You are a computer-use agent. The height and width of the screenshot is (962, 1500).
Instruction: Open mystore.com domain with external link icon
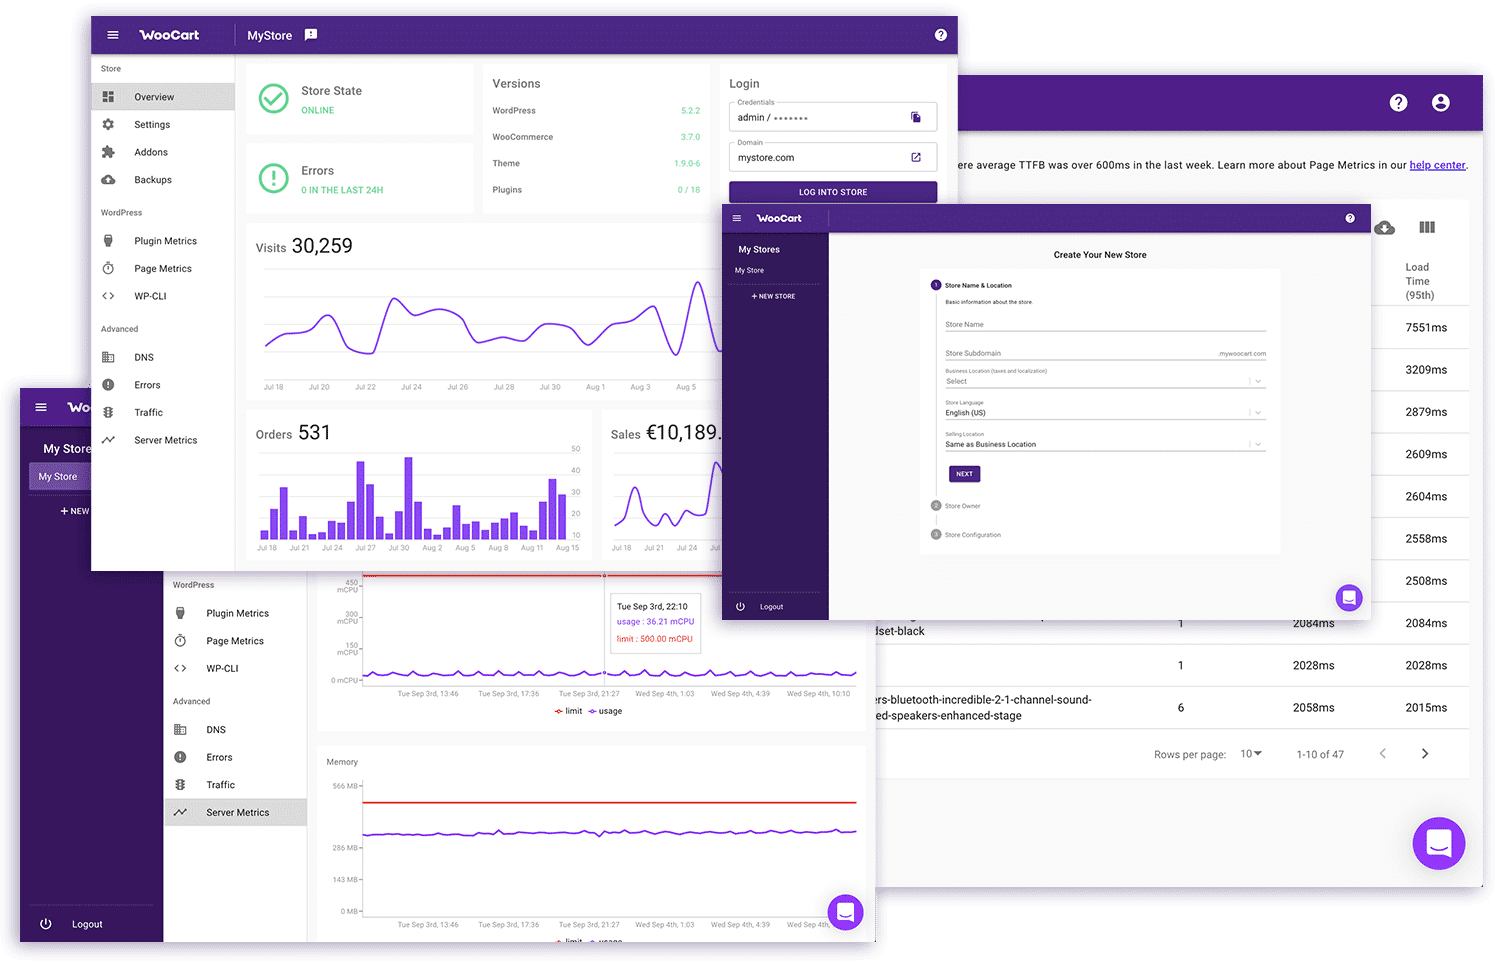(915, 157)
